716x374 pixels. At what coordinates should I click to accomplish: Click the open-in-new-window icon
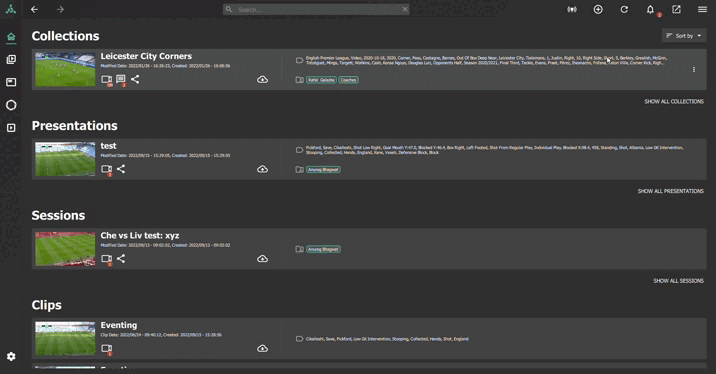pos(676,9)
